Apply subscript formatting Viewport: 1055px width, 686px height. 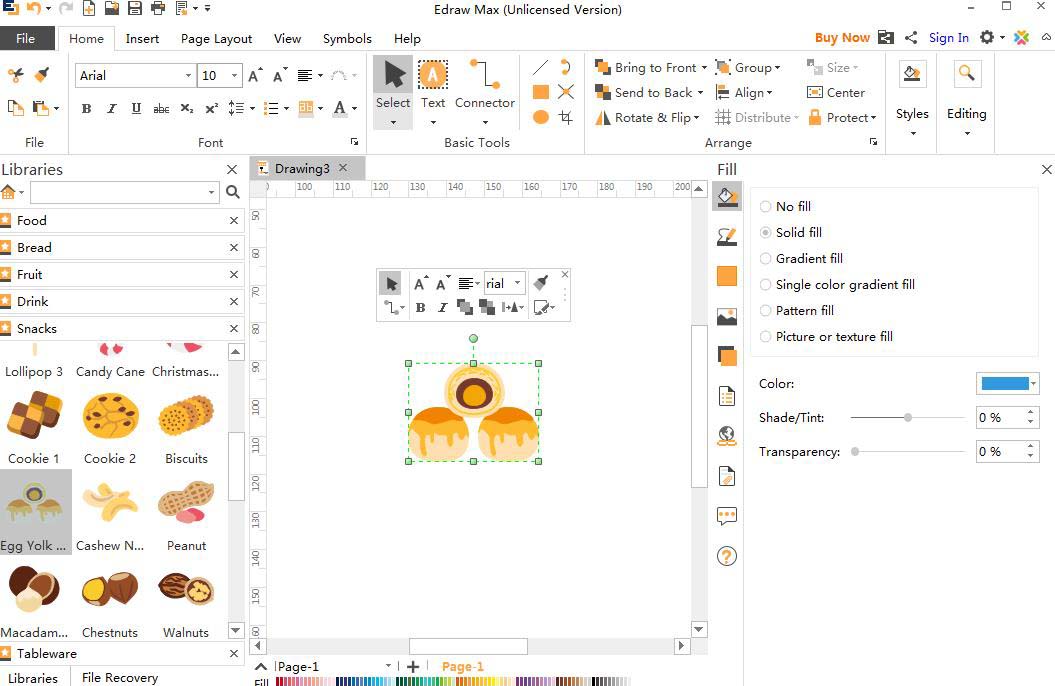(x=187, y=108)
